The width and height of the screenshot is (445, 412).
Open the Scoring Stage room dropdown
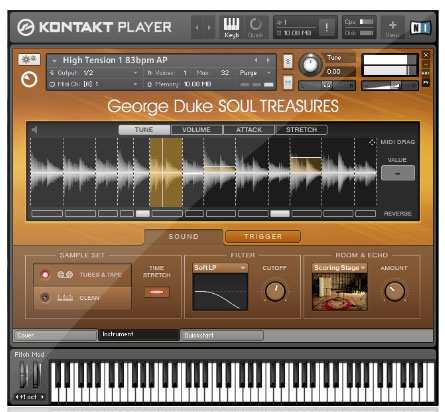point(339,268)
